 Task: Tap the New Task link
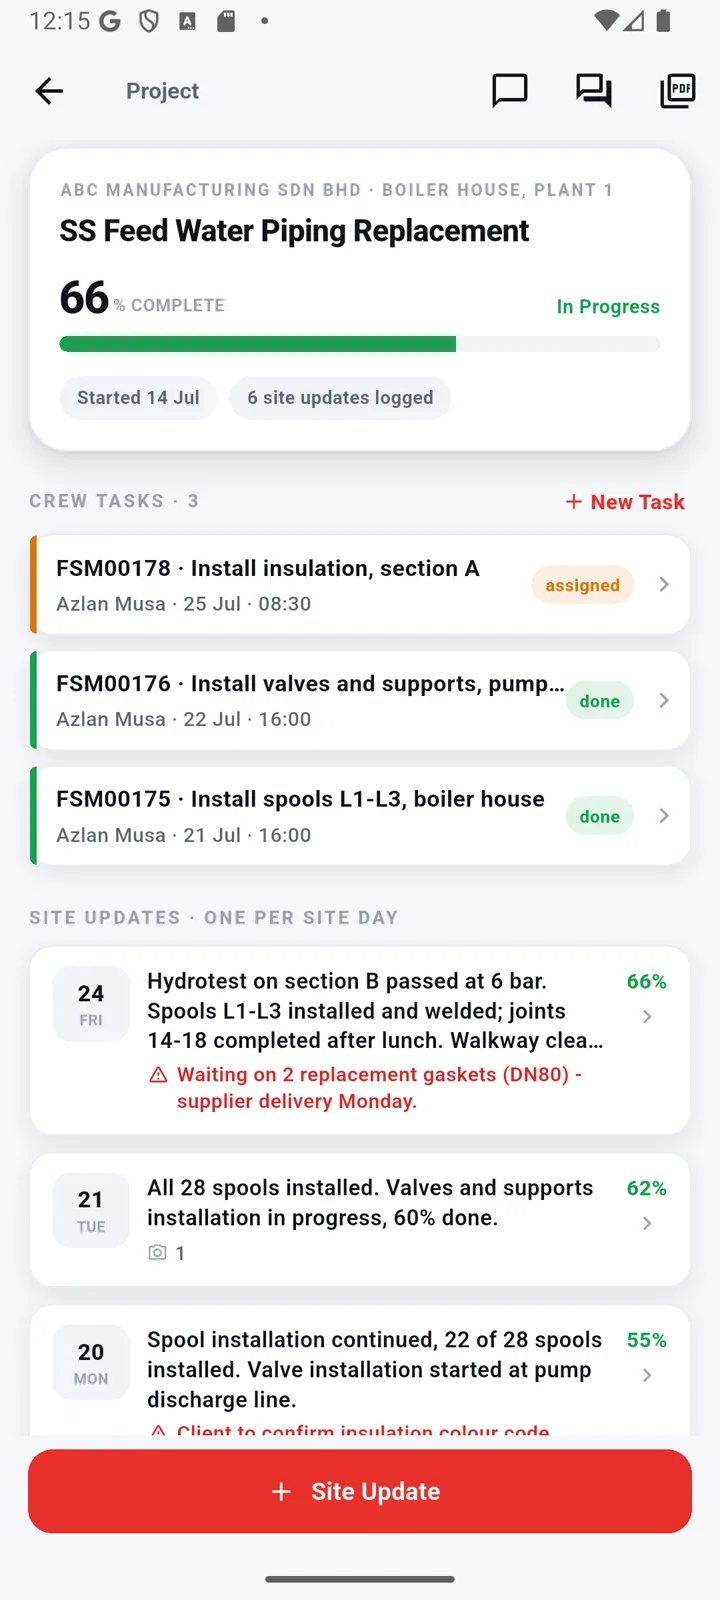pyautogui.click(x=625, y=502)
